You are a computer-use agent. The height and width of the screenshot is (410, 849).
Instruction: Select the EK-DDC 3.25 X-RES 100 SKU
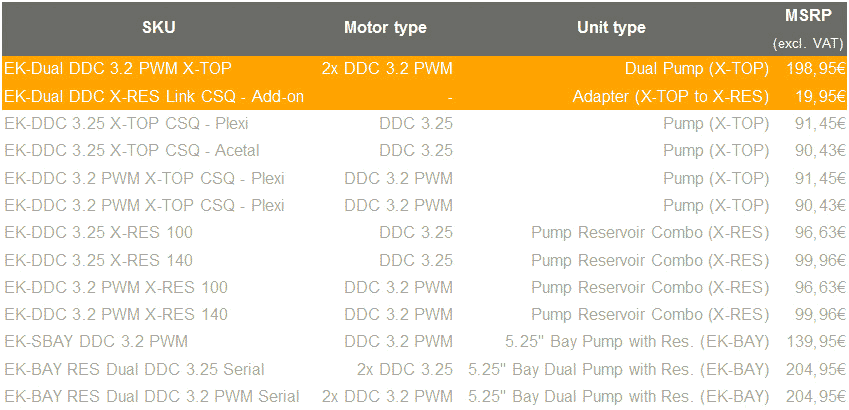(98, 233)
